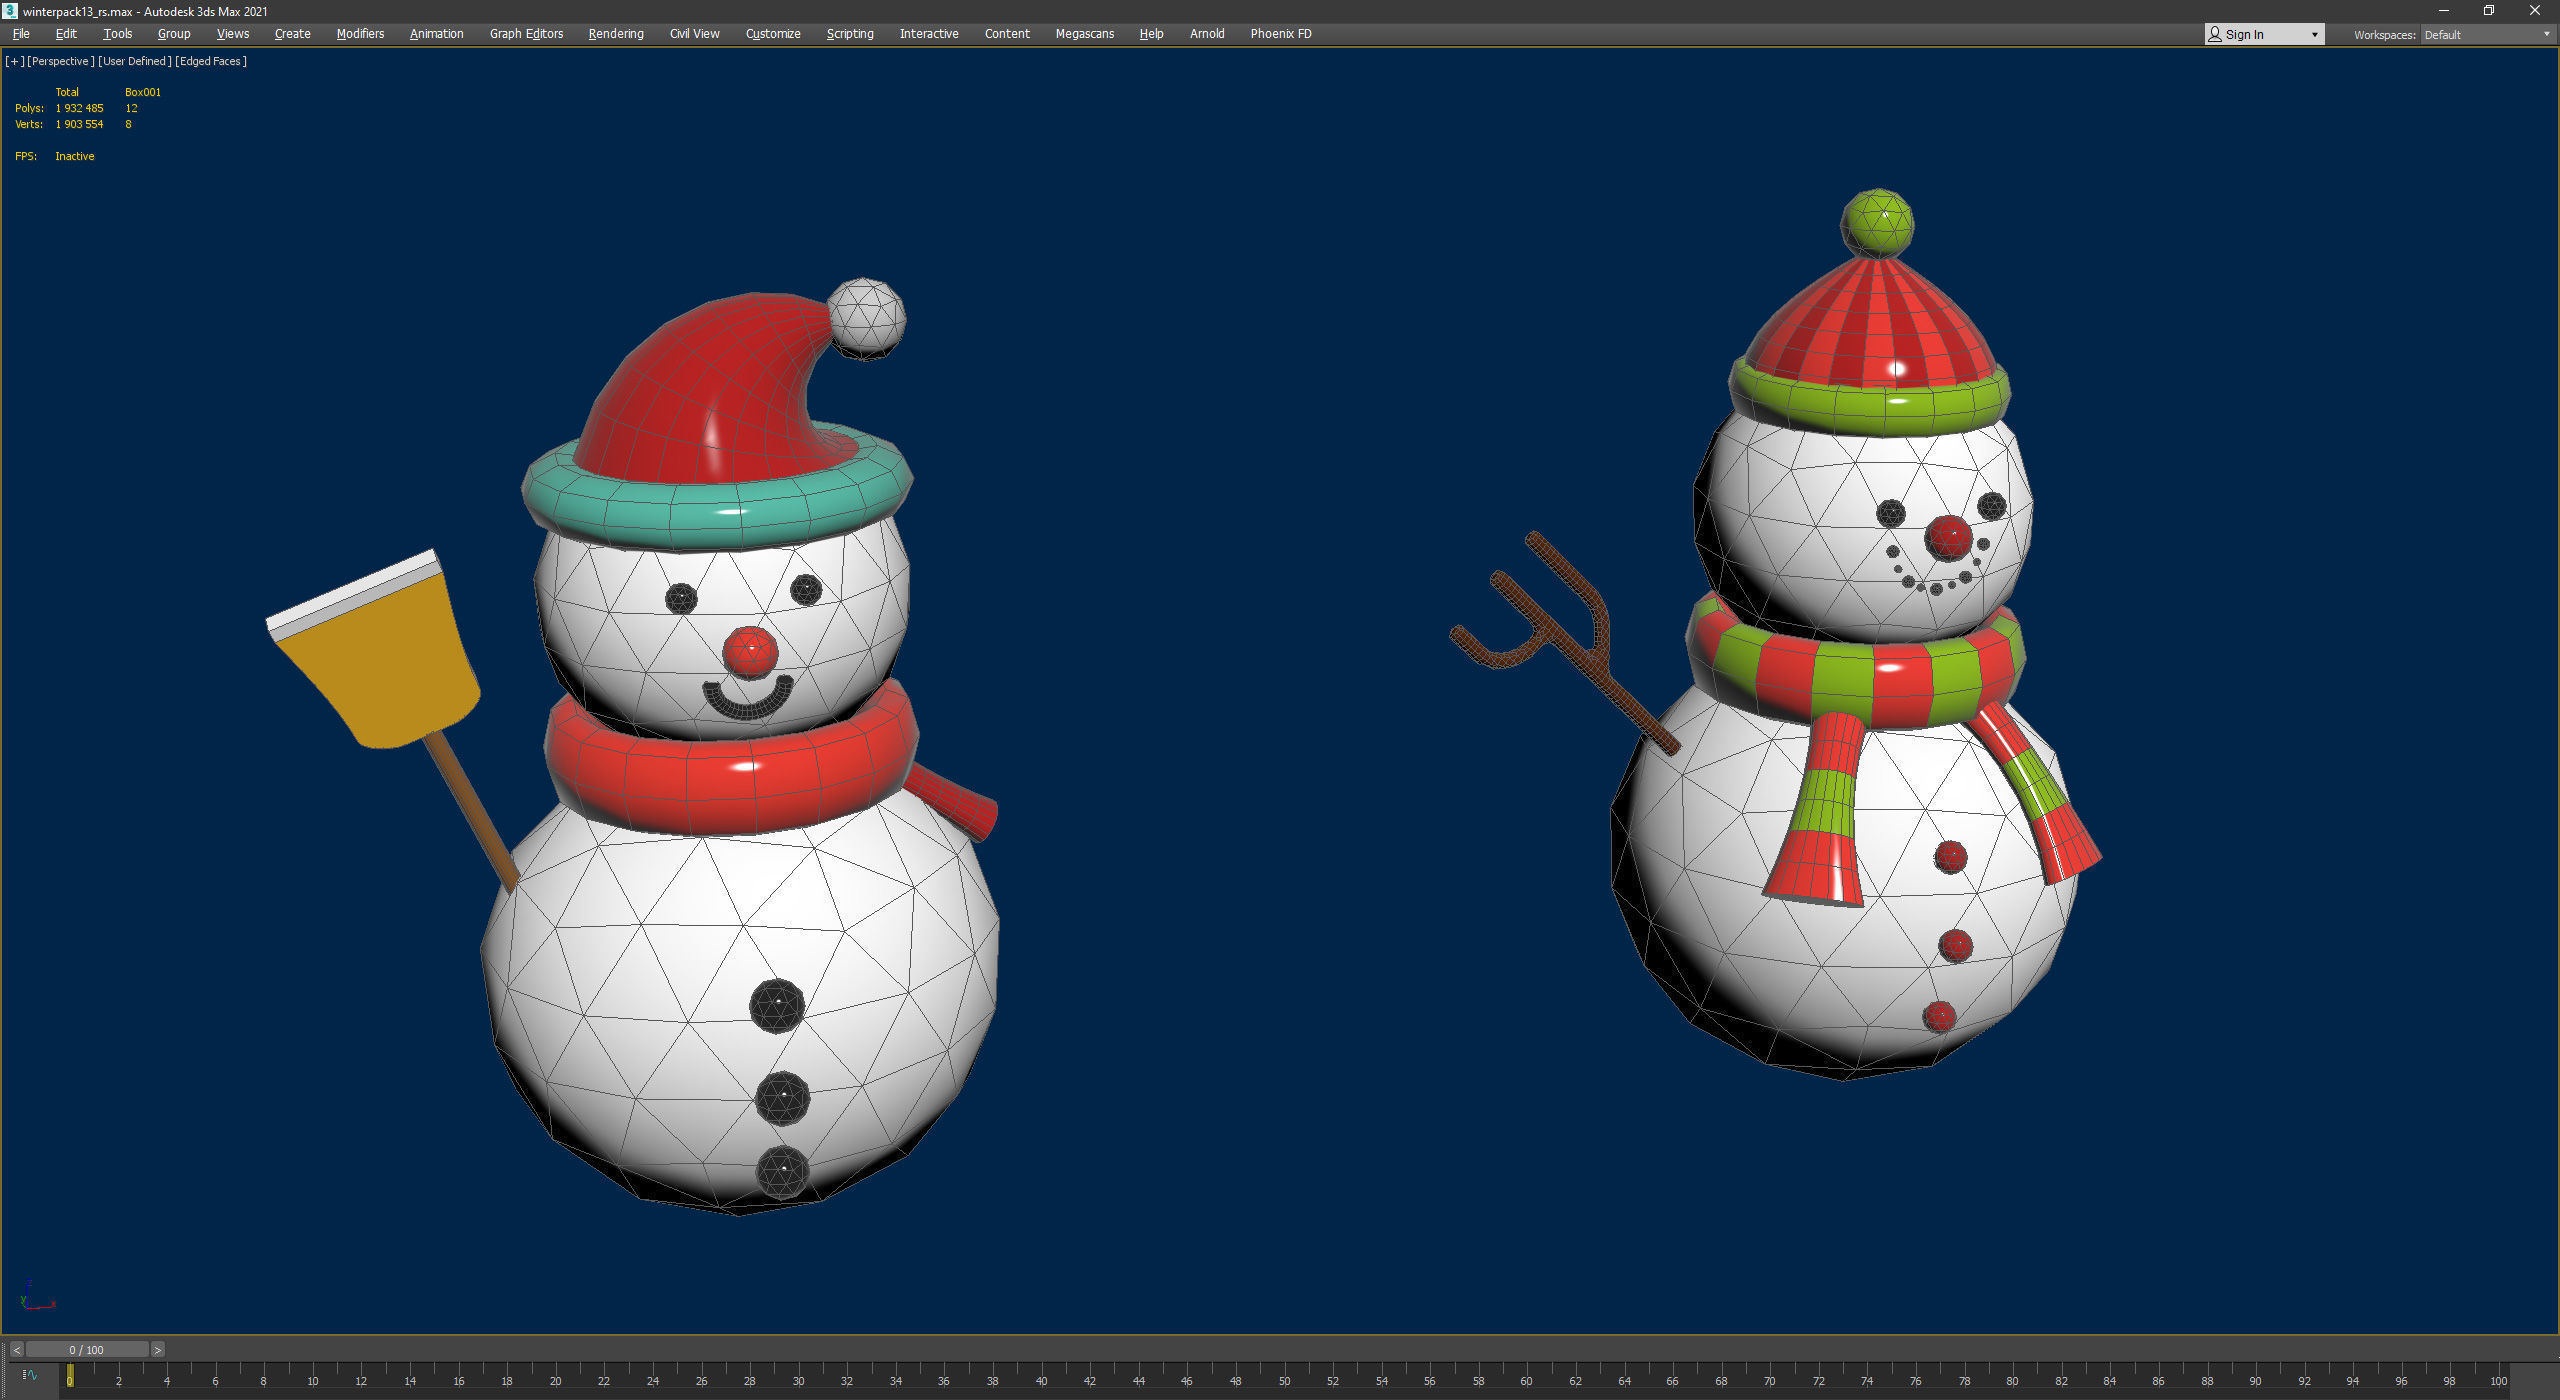
Task: Open the Create menu
Action: coord(292,34)
